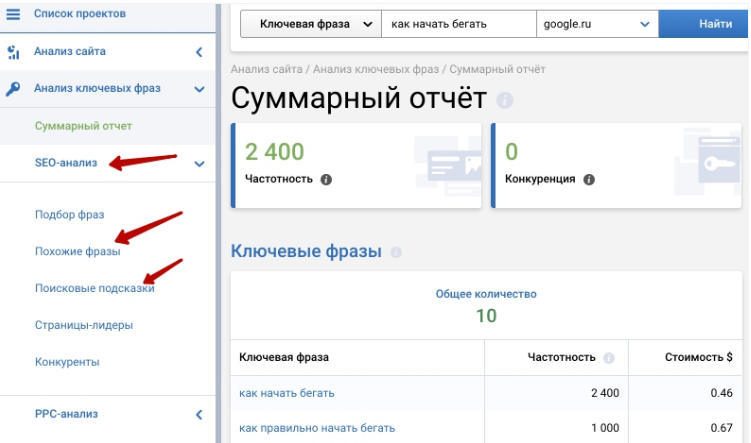Screen dimensions: 751x443
Task: Select Анализ сайта menu item
Action: (x=69, y=51)
